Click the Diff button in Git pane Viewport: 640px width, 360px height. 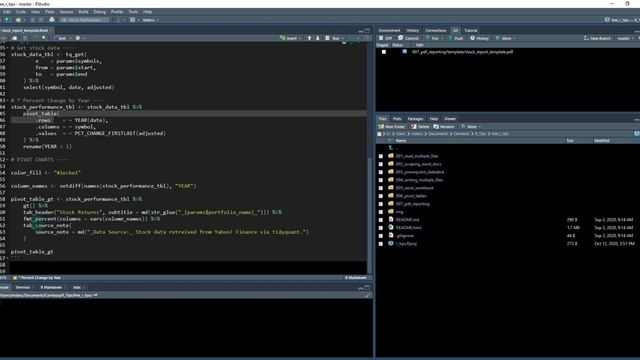[x=385, y=38]
